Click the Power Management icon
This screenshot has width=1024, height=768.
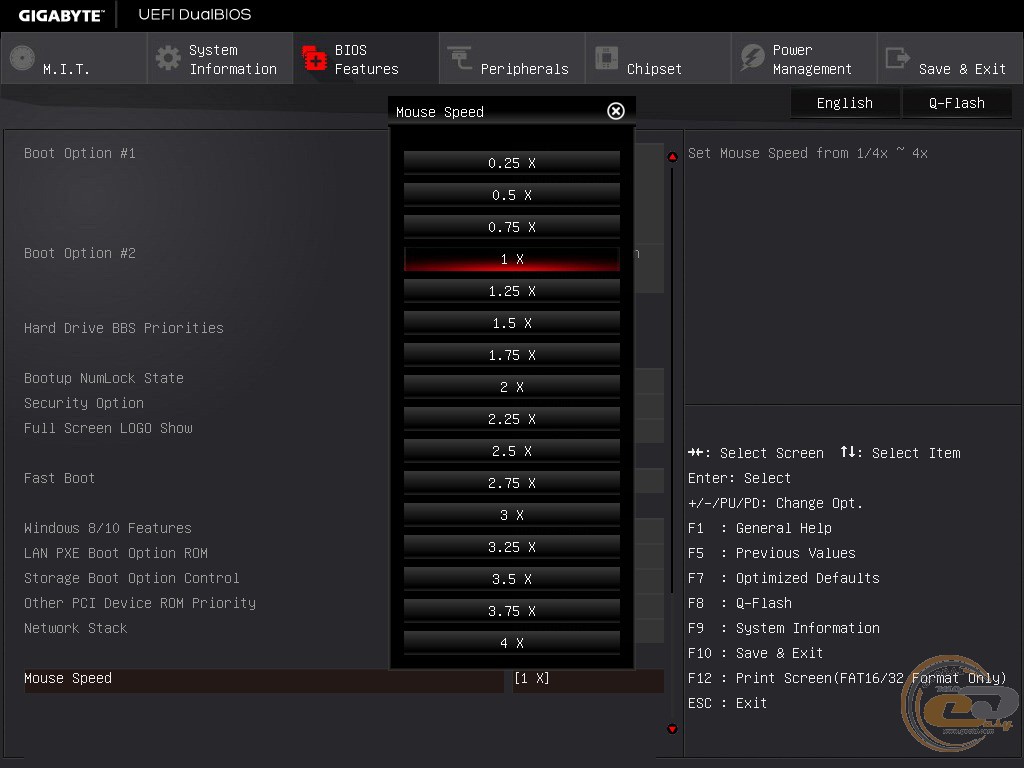752,59
